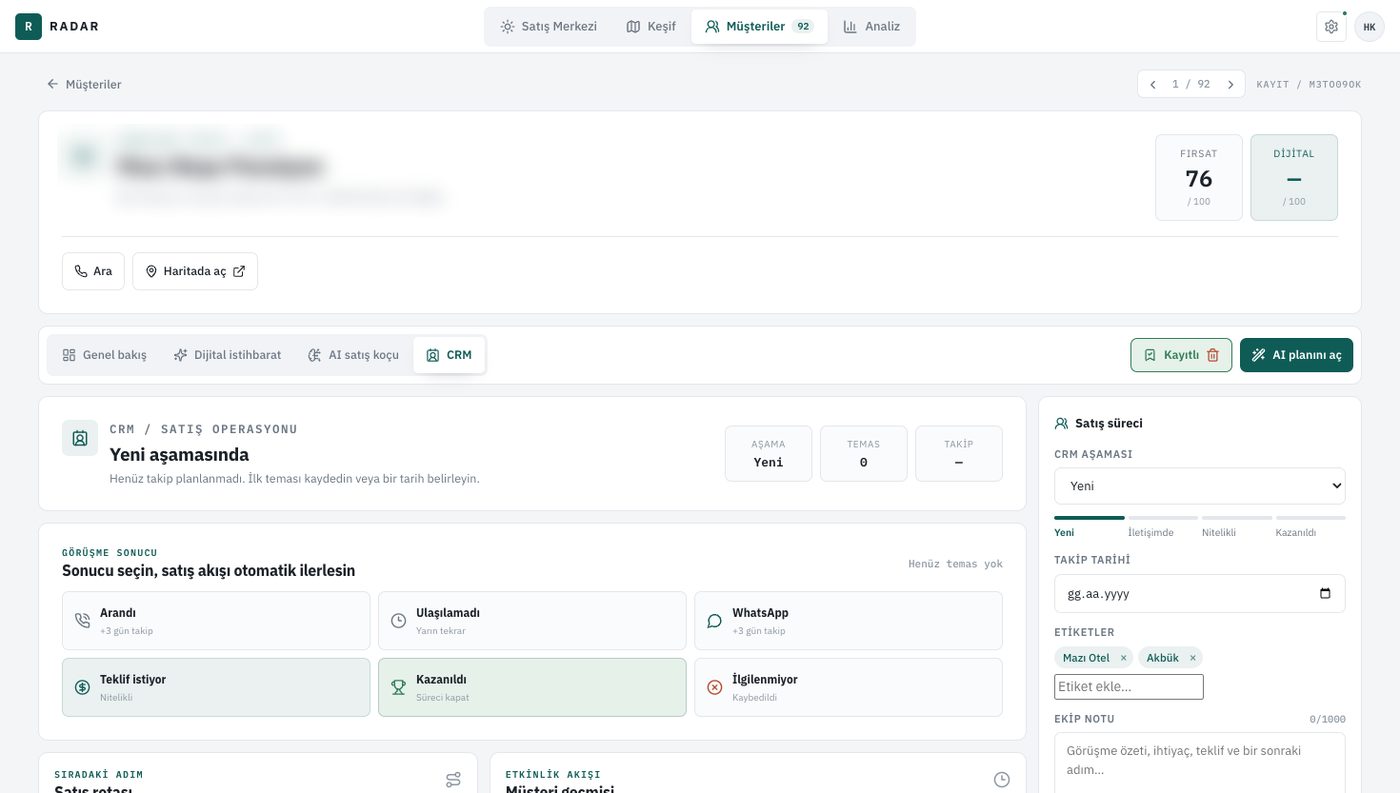The image size is (1400, 793).
Task: Switch to Keşif tab
Action: [x=651, y=27]
